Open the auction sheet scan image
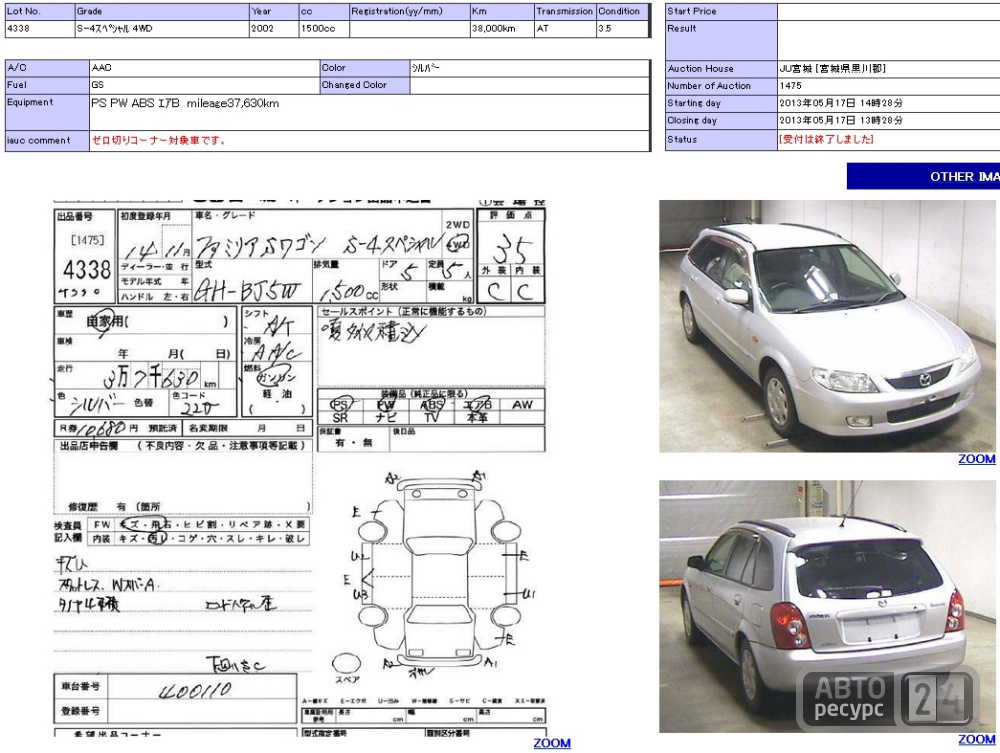Screen dimensions: 1000x753 (x=300, y=469)
